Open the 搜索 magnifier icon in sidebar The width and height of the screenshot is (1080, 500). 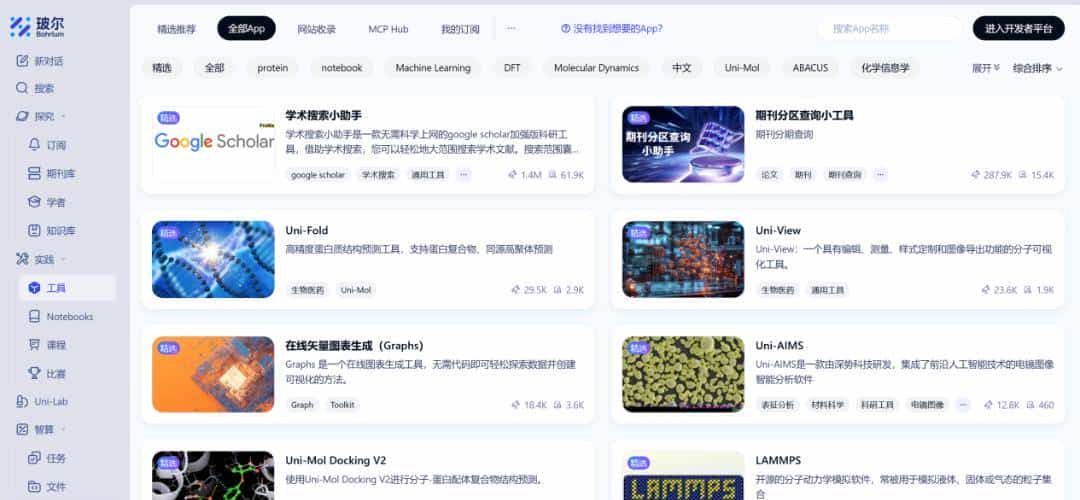point(23,88)
